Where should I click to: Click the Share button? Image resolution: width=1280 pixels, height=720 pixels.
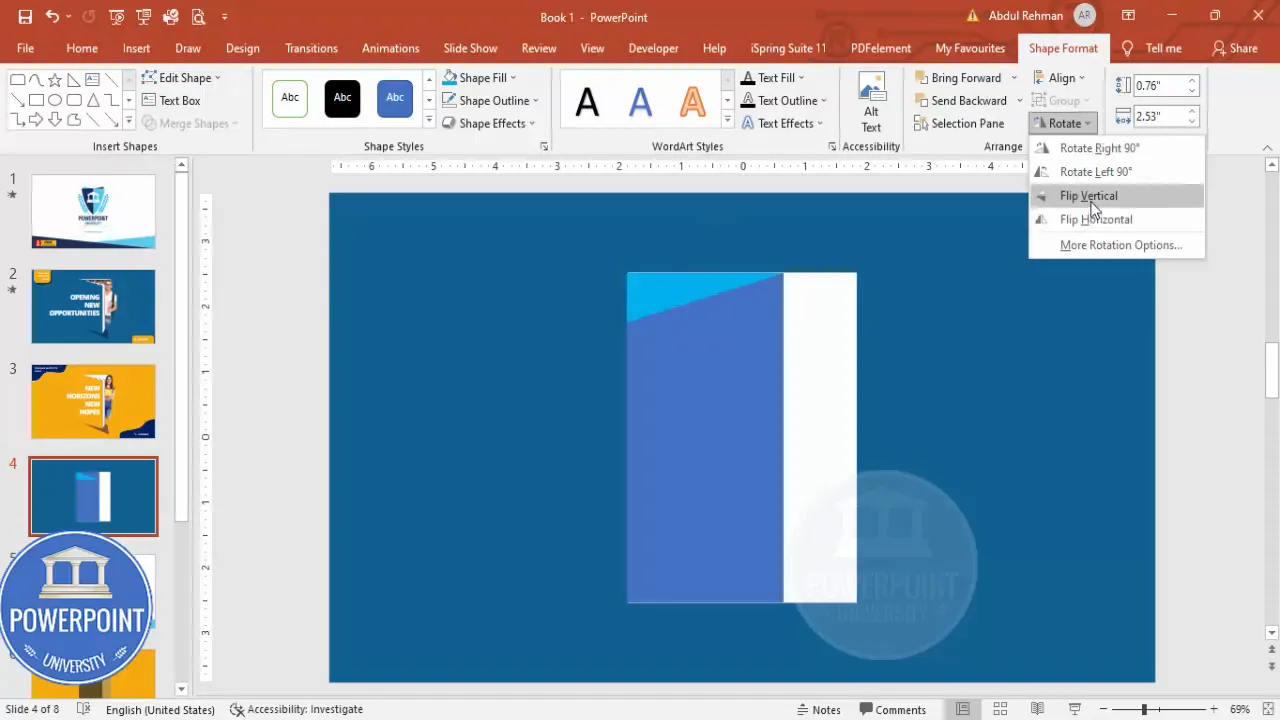[x=1235, y=48]
